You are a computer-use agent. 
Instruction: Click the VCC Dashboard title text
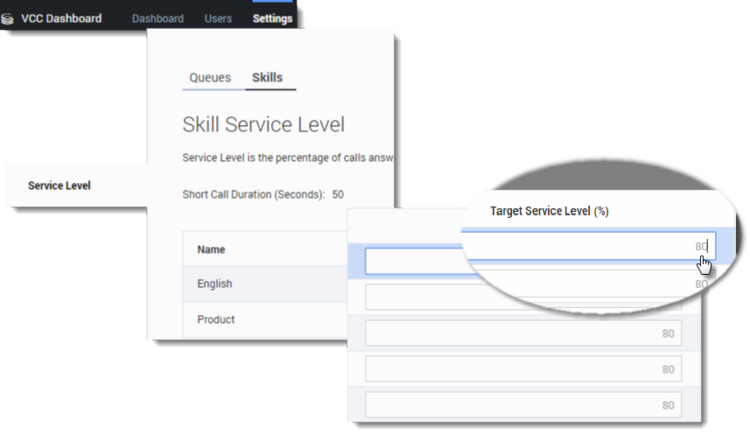(x=61, y=19)
